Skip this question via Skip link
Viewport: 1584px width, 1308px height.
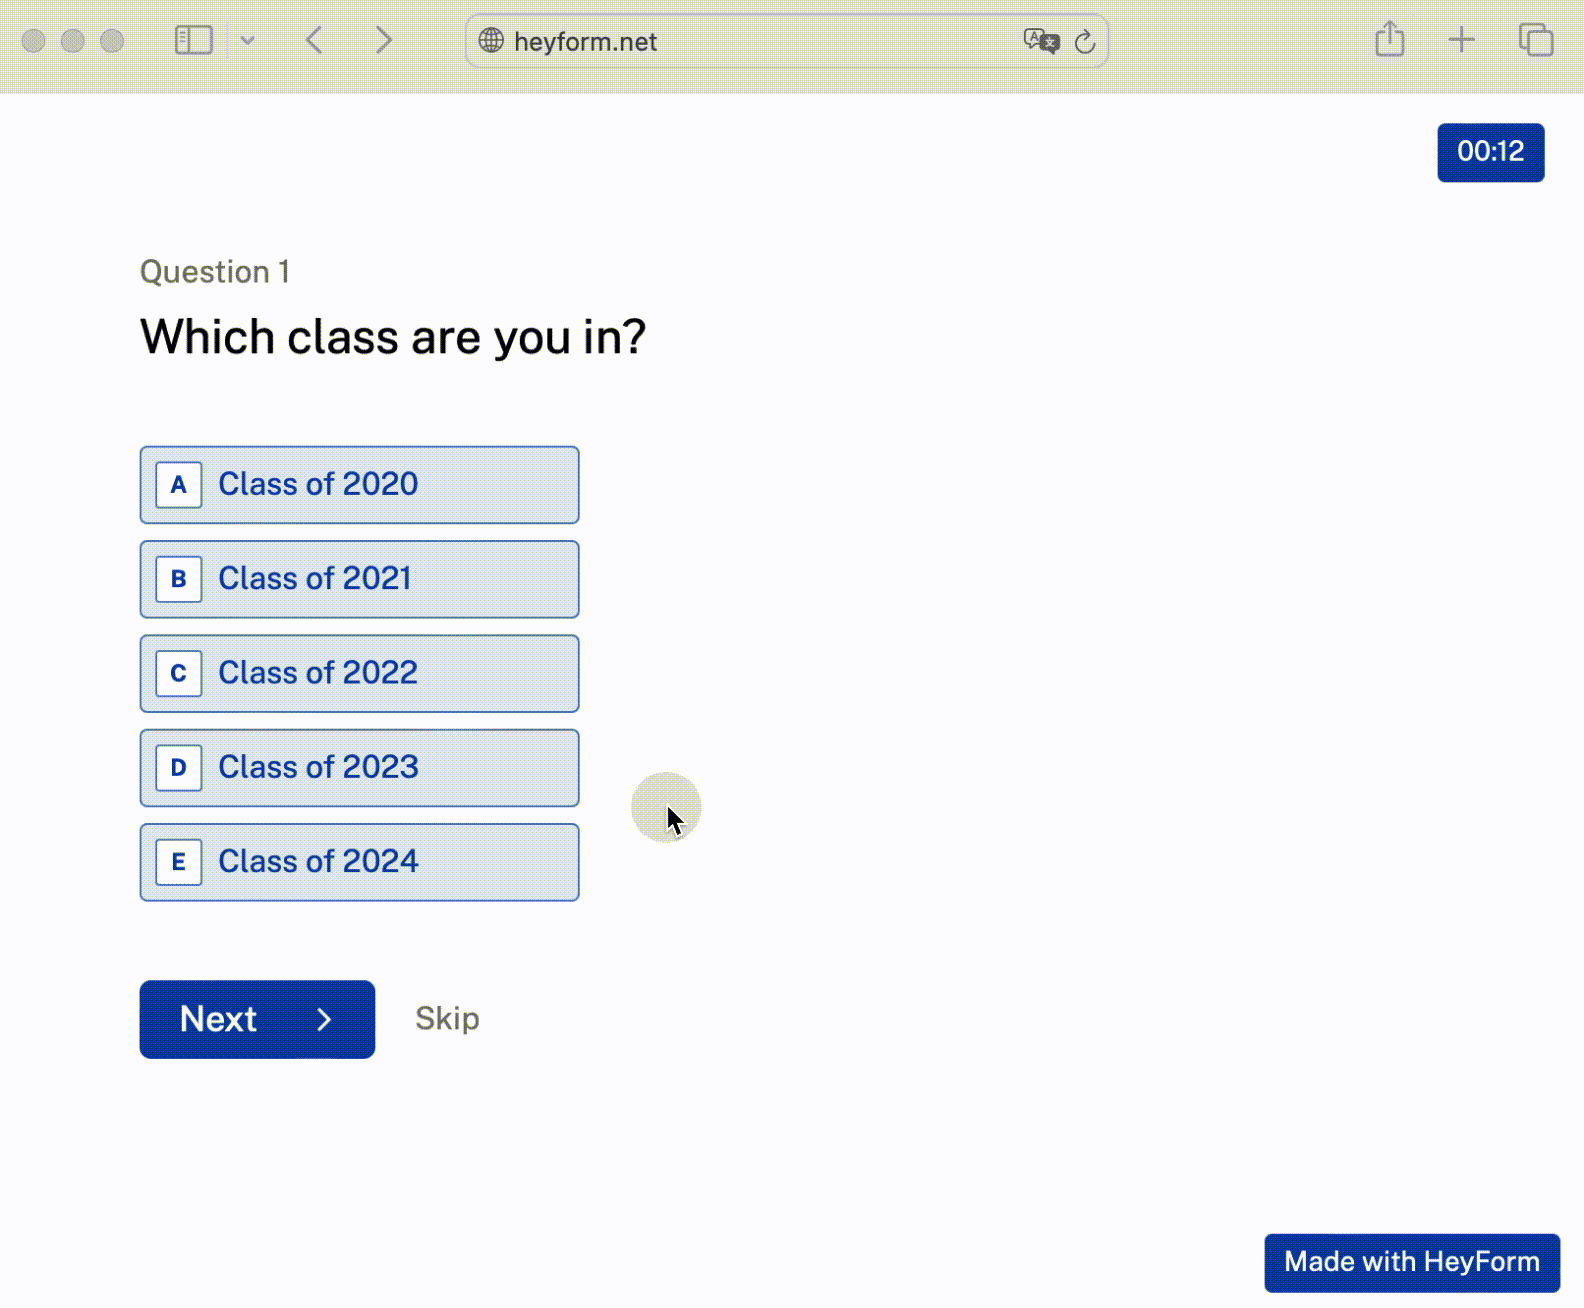[447, 1019]
